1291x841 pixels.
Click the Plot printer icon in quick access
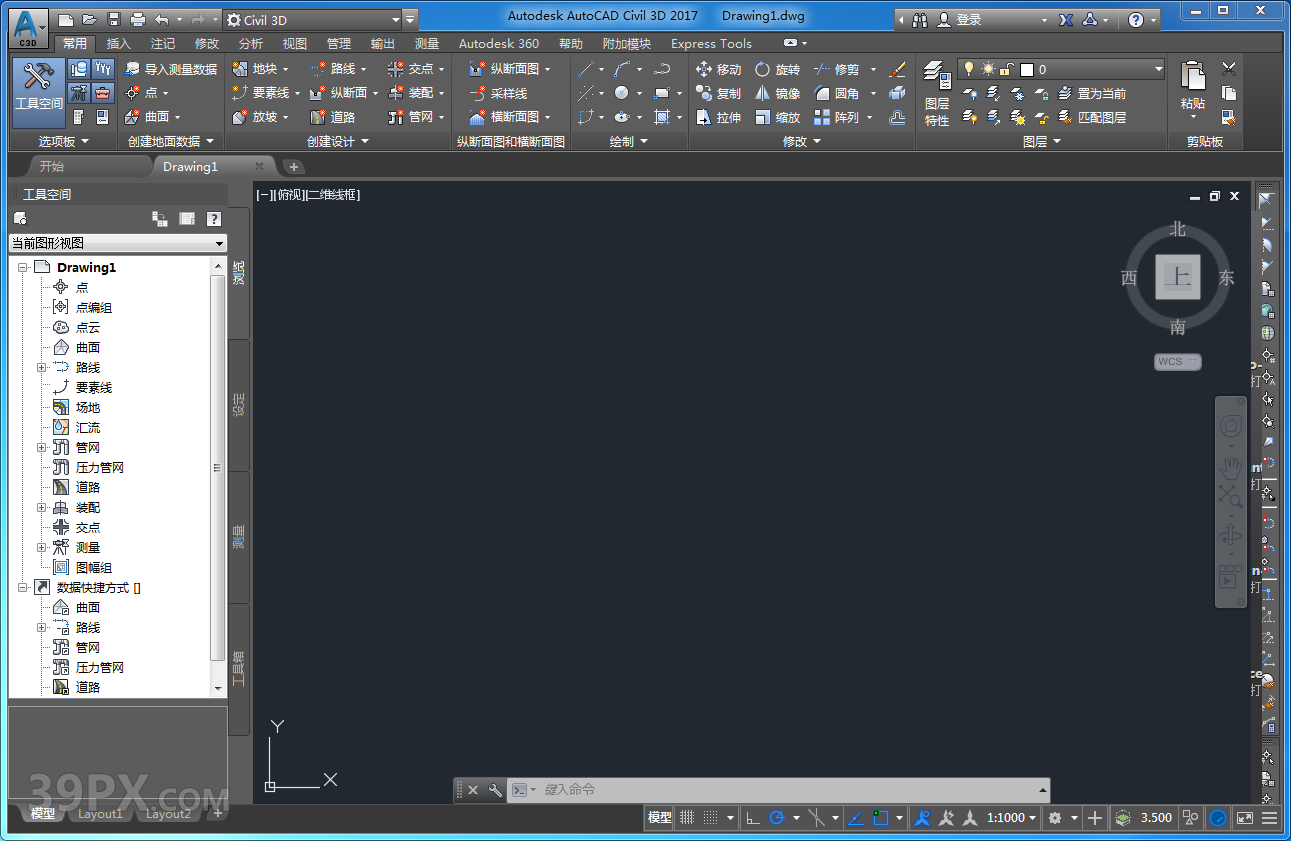[137, 19]
